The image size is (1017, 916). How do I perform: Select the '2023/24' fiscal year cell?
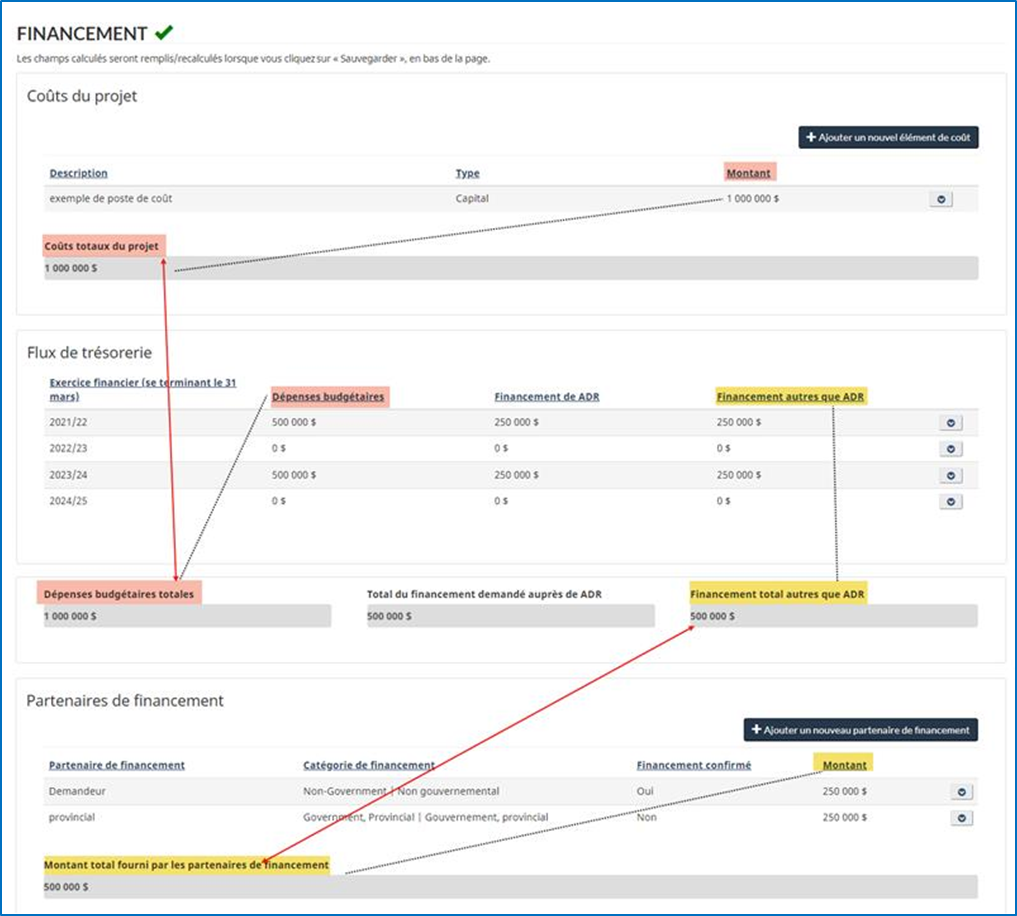68,475
